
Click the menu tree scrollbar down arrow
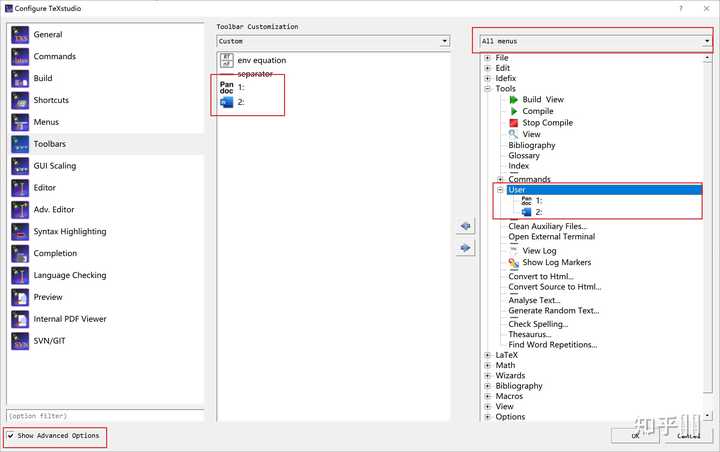(x=708, y=416)
